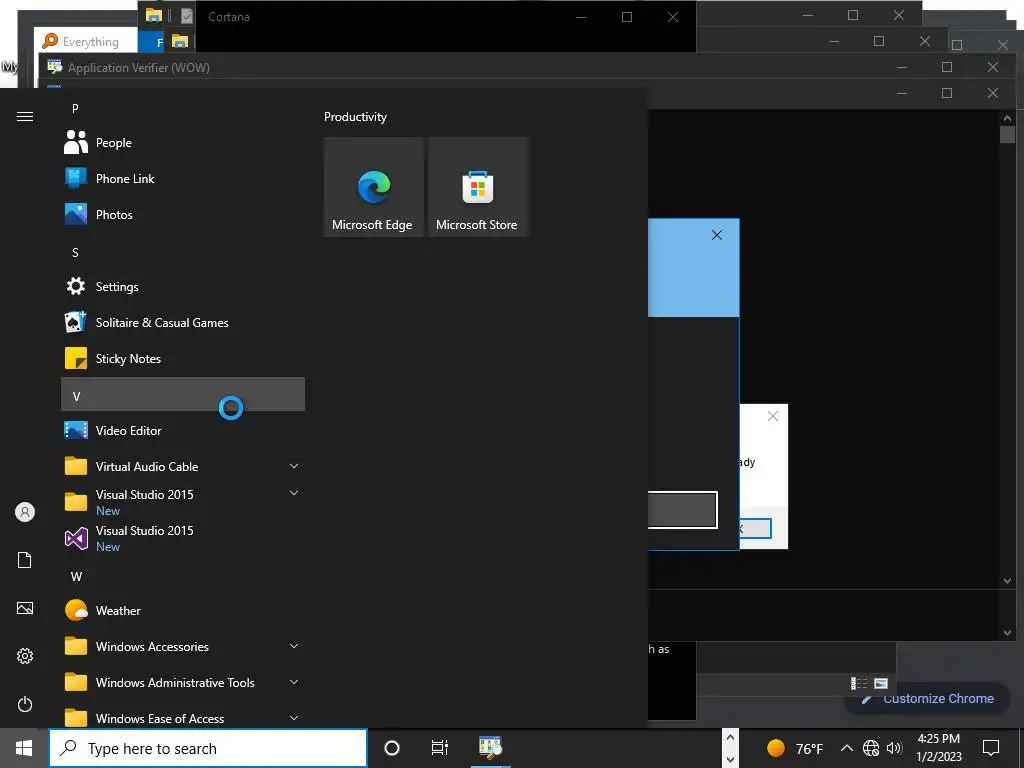Launch Video Editor
This screenshot has width=1024, height=768.
coord(183,430)
